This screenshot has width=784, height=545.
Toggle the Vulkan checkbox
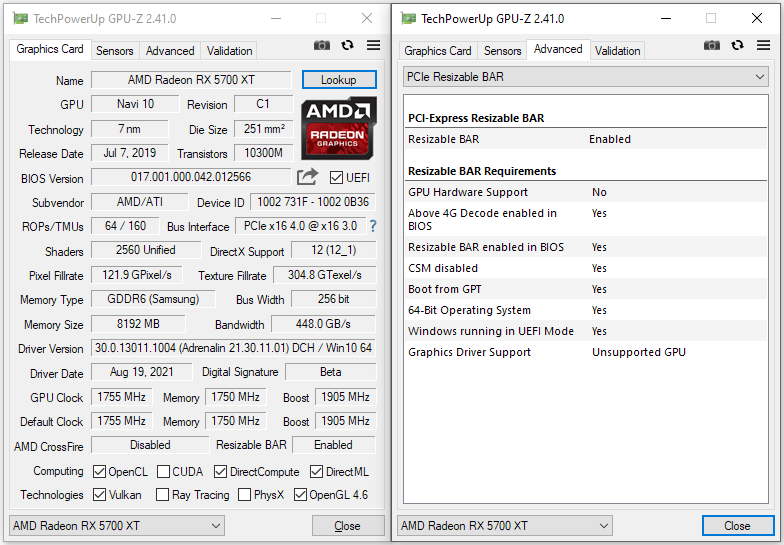(x=100, y=494)
